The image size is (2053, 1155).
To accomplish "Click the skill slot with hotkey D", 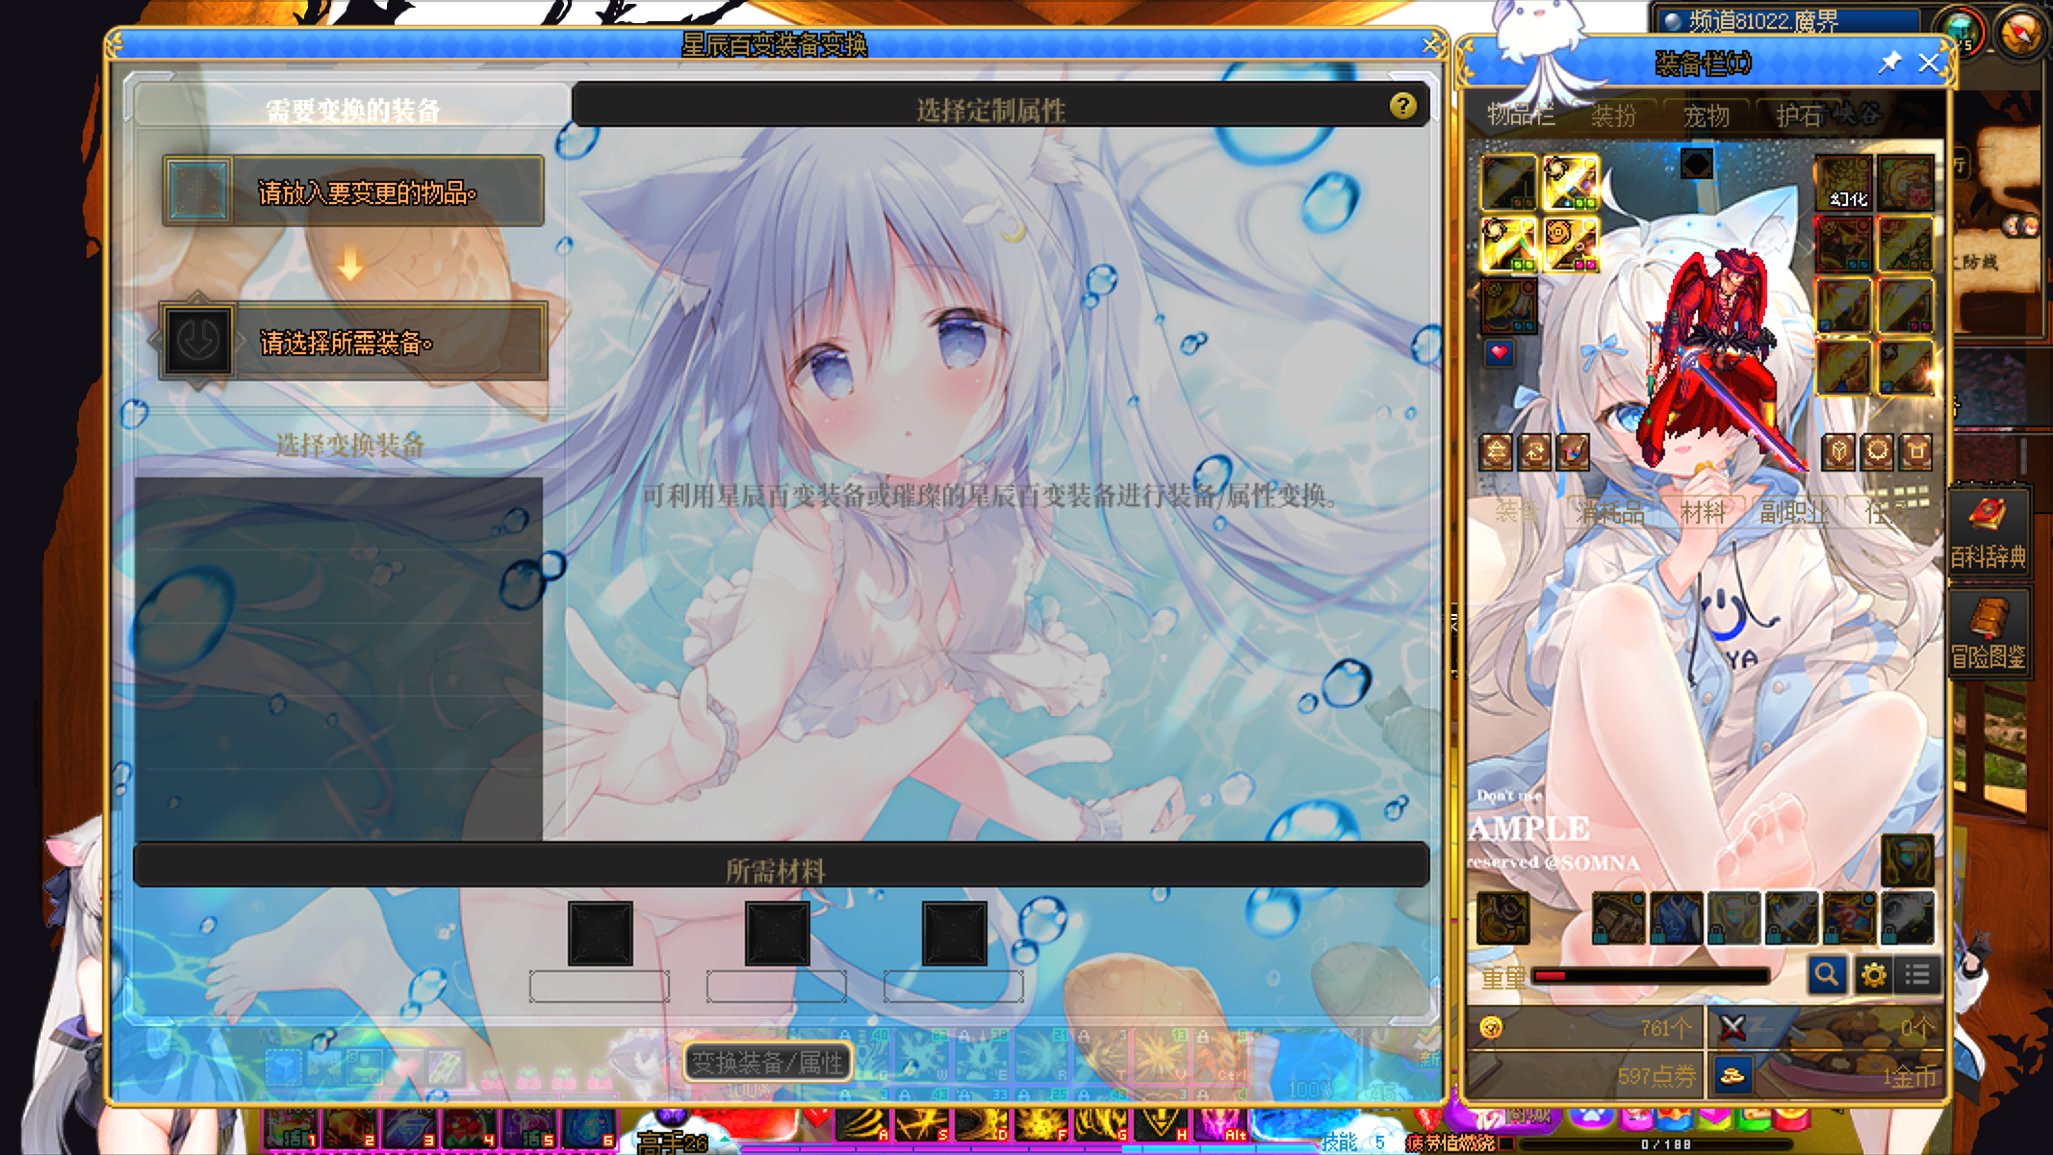I will (982, 1124).
